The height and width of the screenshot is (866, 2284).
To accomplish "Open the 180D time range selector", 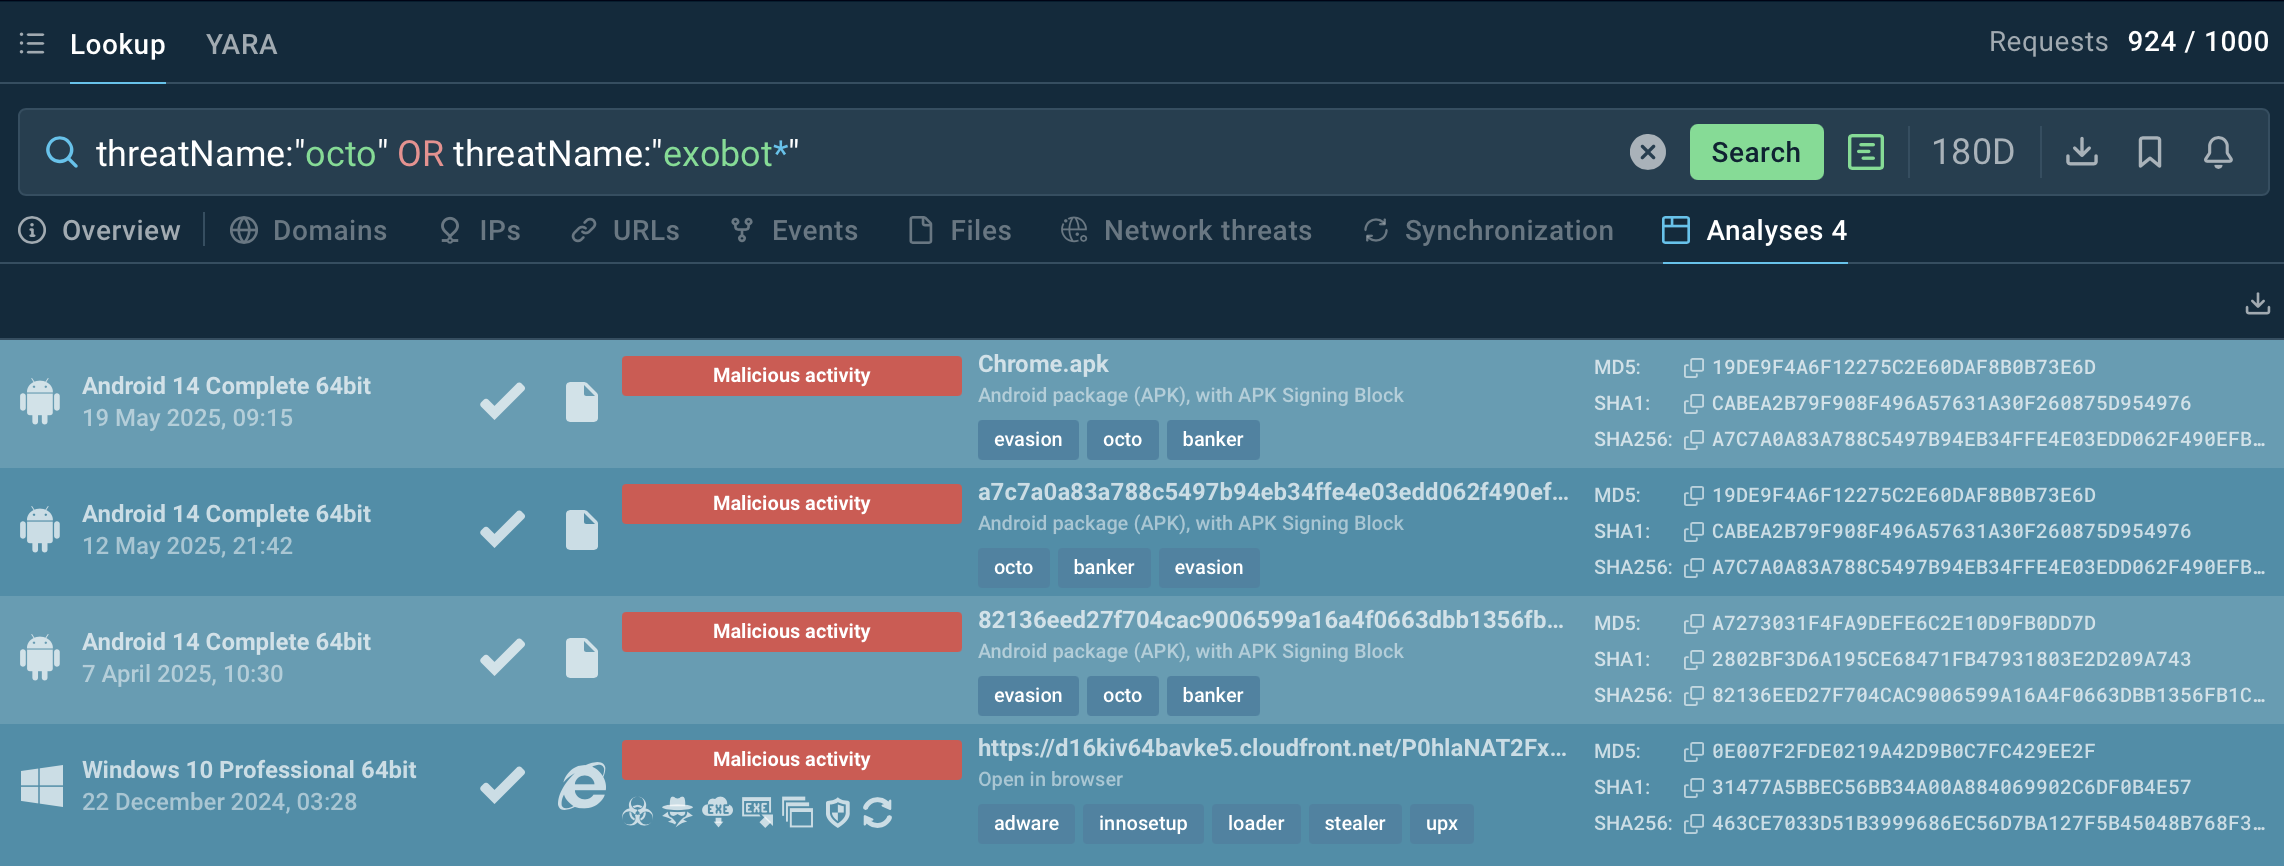I will click(1972, 152).
